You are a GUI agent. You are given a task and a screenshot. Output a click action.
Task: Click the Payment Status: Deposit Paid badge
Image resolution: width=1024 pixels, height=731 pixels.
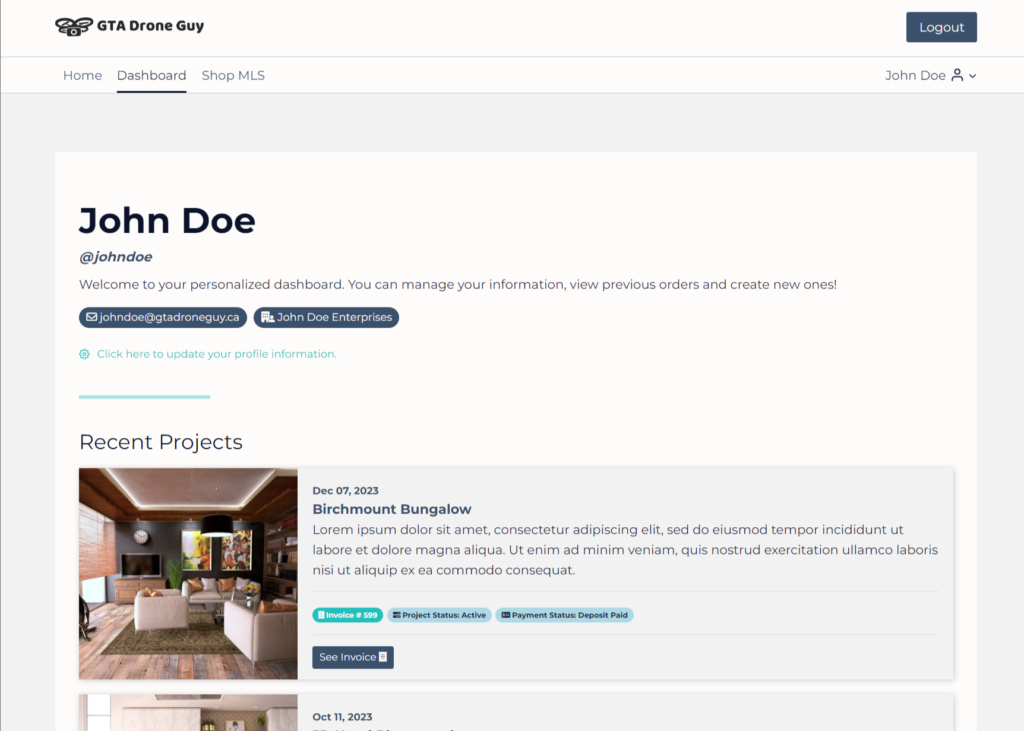click(564, 615)
